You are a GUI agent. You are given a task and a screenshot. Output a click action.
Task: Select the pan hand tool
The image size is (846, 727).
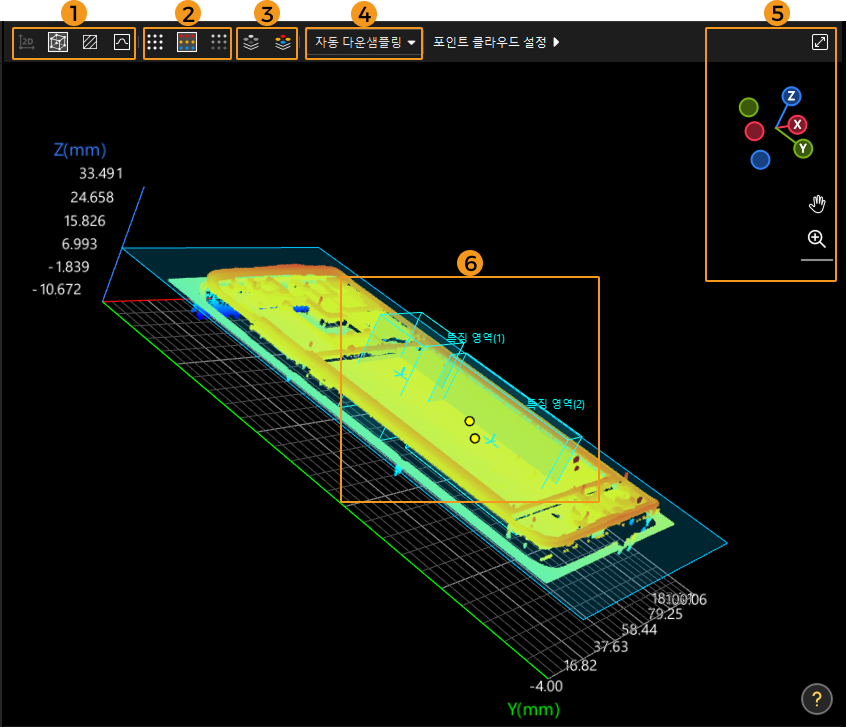pyautogui.click(x=817, y=205)
